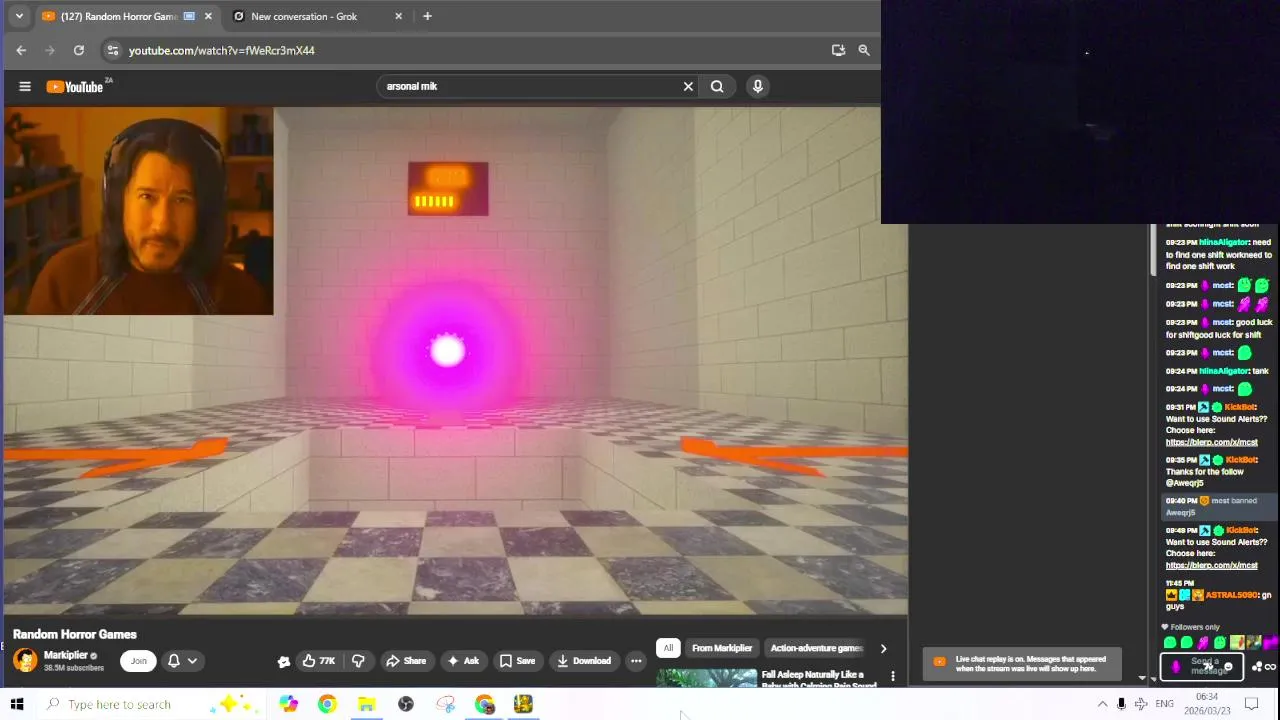Focus the address bar URL
Image resolution: width=1280 pixels, height=720 pixels.
coord(222,50)
